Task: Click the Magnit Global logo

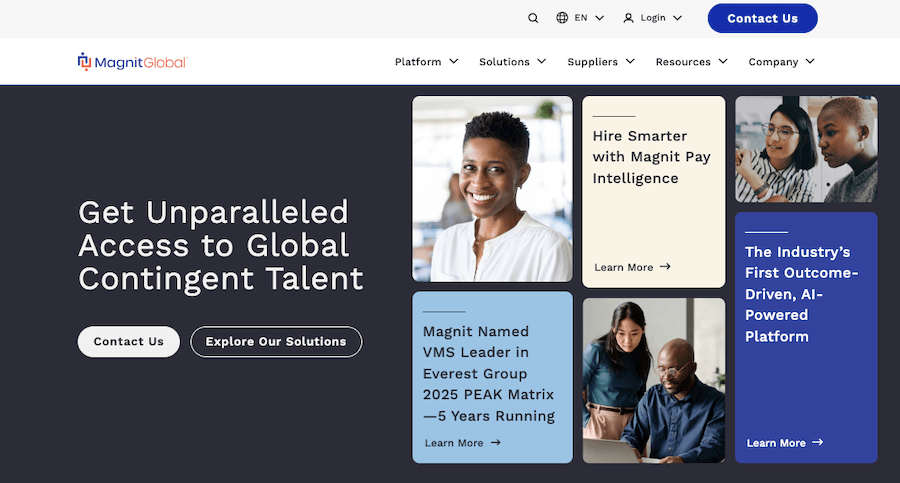Action: [132, 62]
